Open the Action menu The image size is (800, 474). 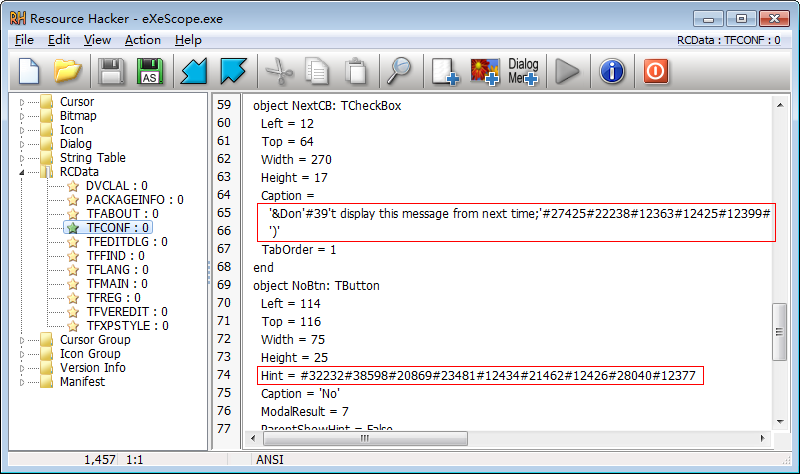click(142, 40)
